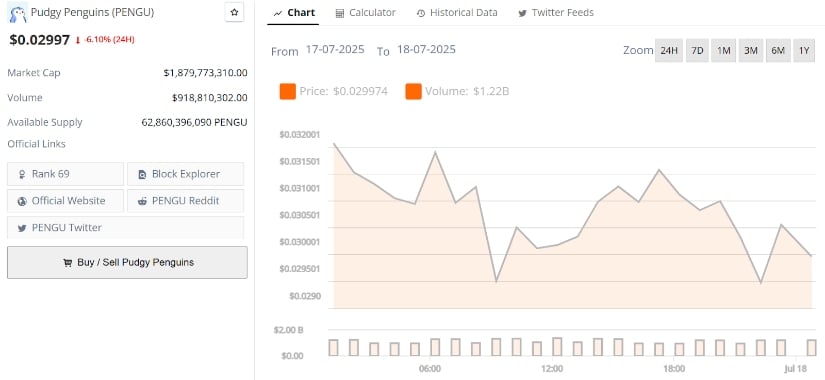Select the 24H zoom range

tap(669, 51)
